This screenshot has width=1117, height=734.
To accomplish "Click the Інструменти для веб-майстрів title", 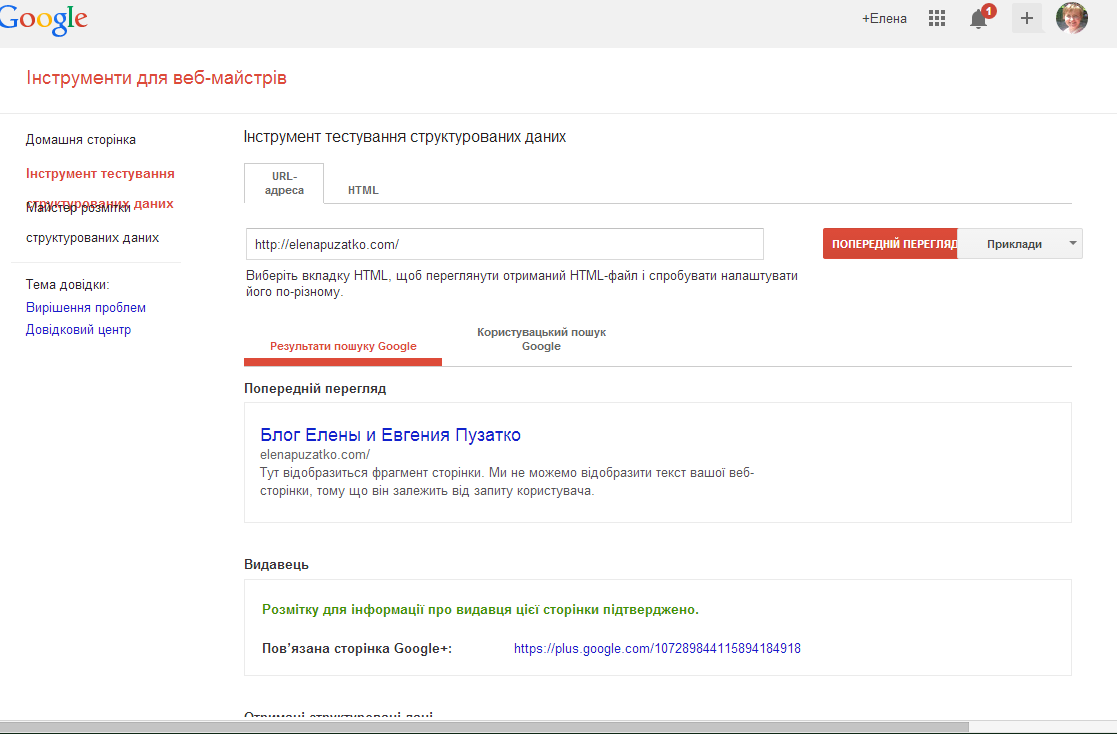I will point(157,78).
